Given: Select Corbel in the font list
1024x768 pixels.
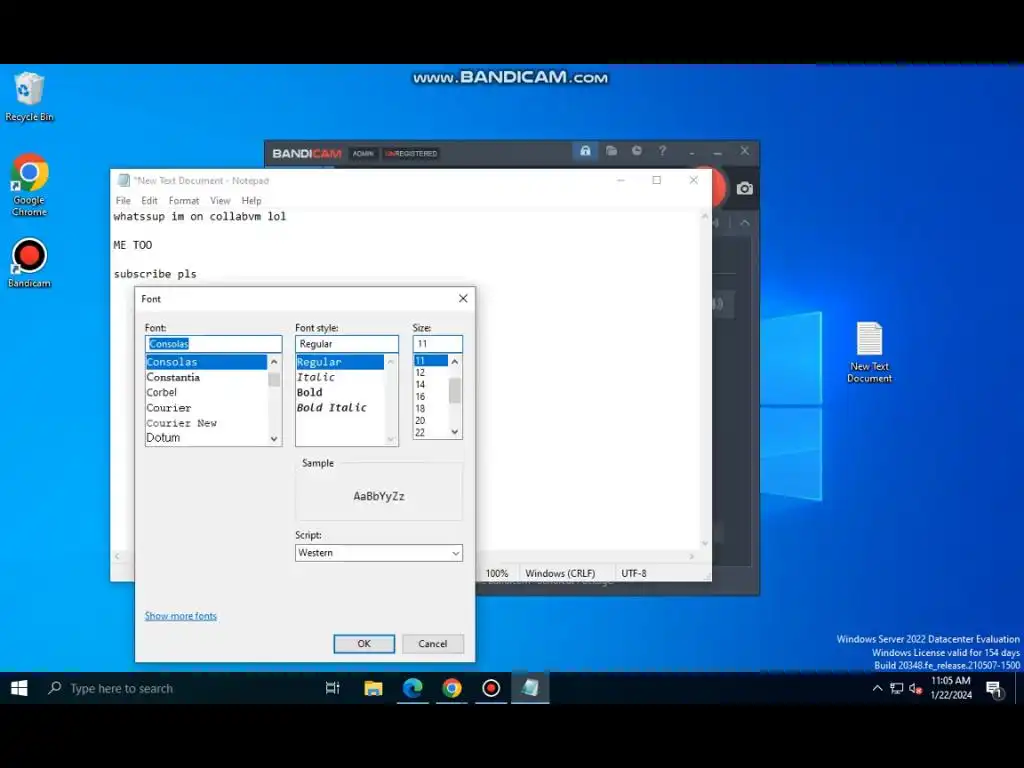Looking at the screenshot, I should (206, 392).
